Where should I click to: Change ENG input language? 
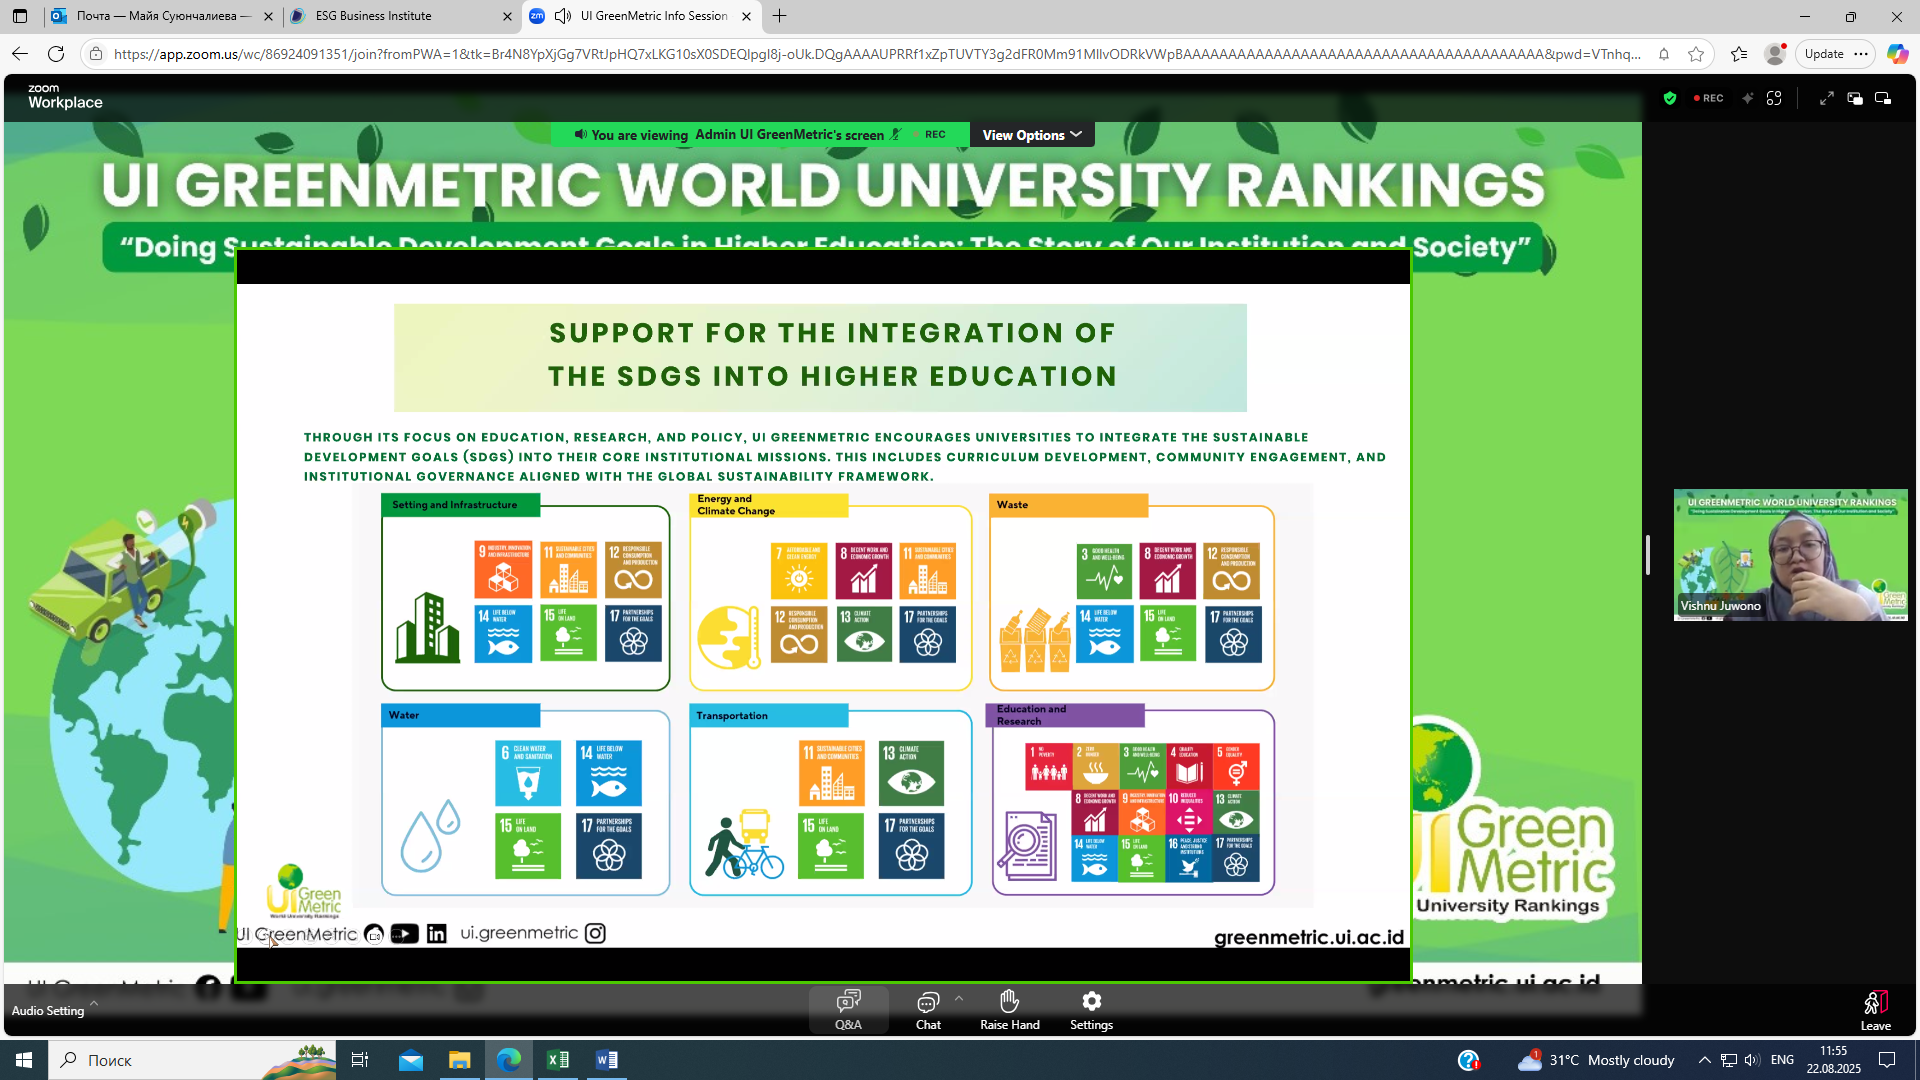pos(1782,1060)
